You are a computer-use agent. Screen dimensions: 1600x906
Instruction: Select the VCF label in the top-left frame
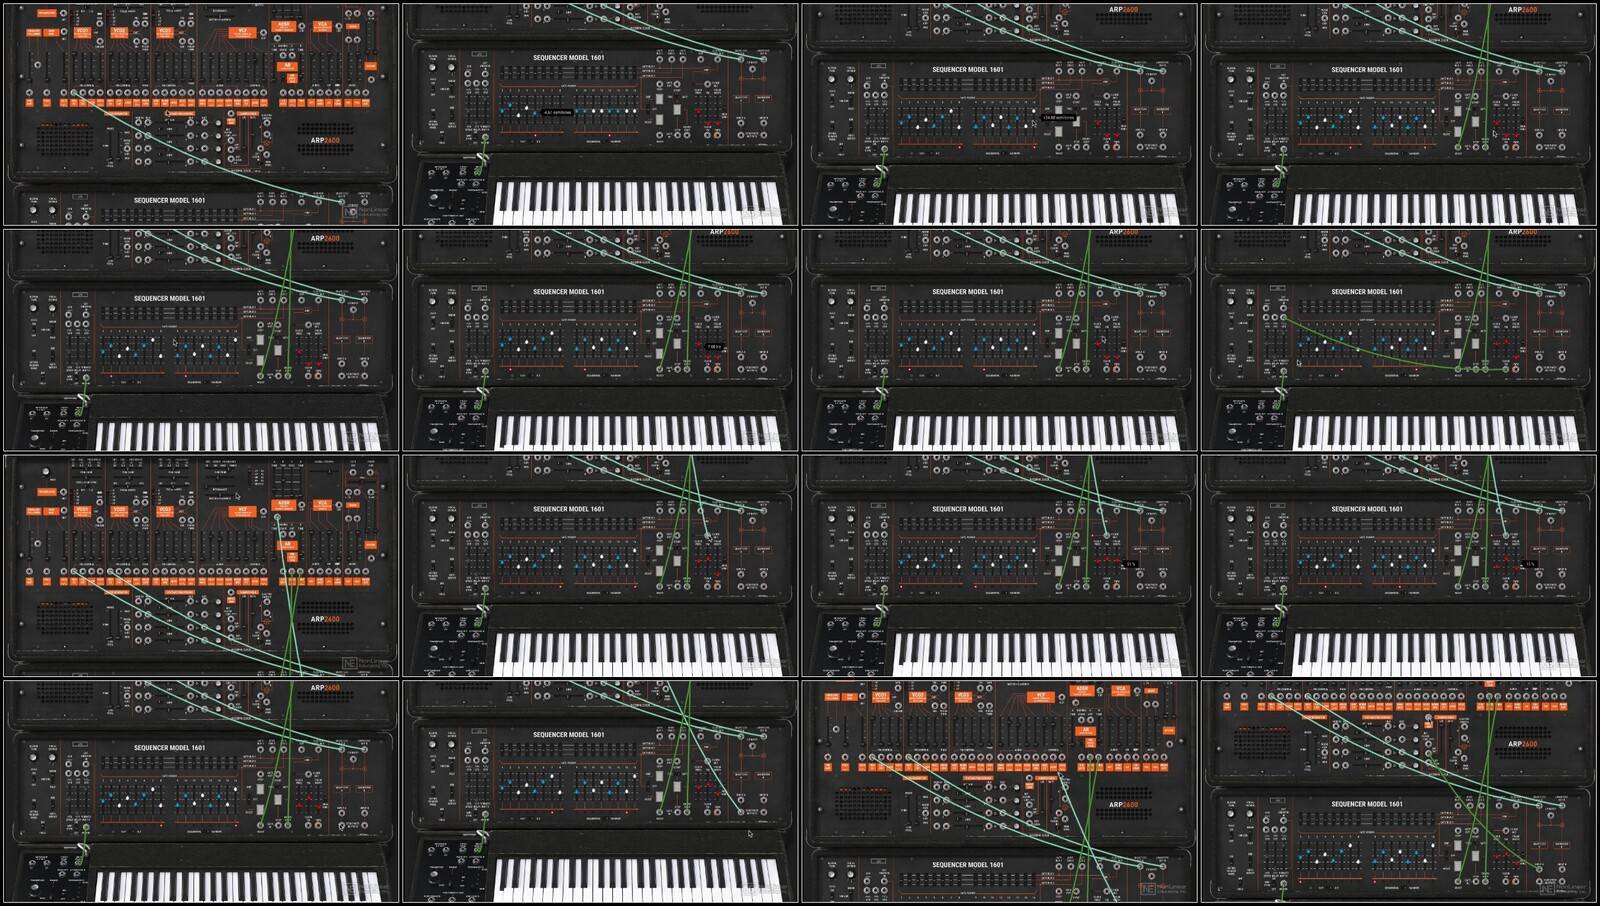[242, 32]
